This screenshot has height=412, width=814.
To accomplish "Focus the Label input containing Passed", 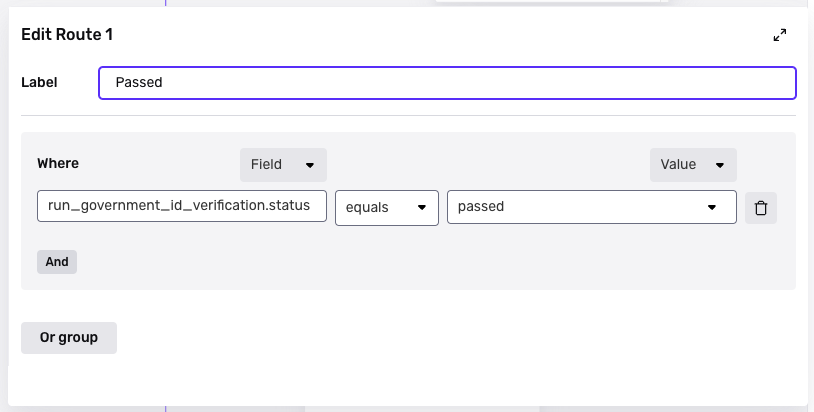I will pyautogui.click(x=447, y=83).
